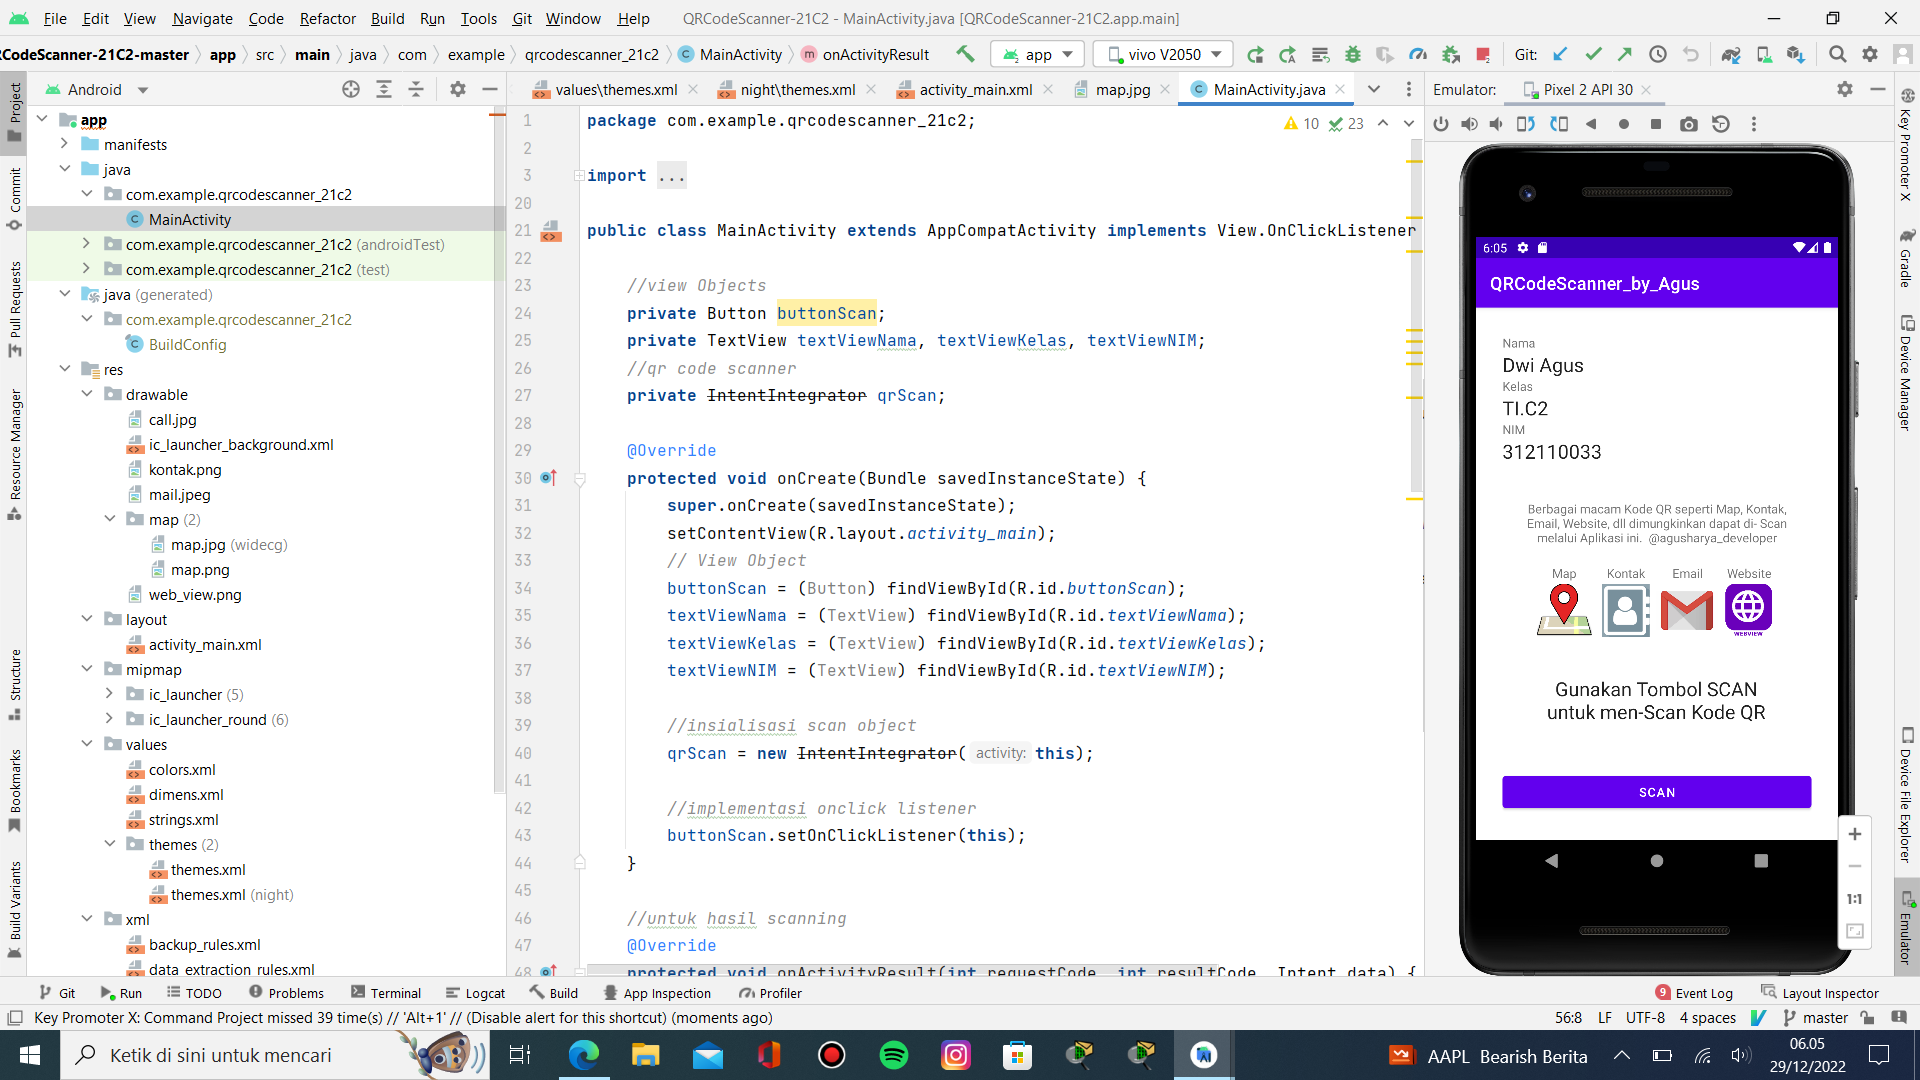Click the master git branch indicator

click(1815, 1017)
